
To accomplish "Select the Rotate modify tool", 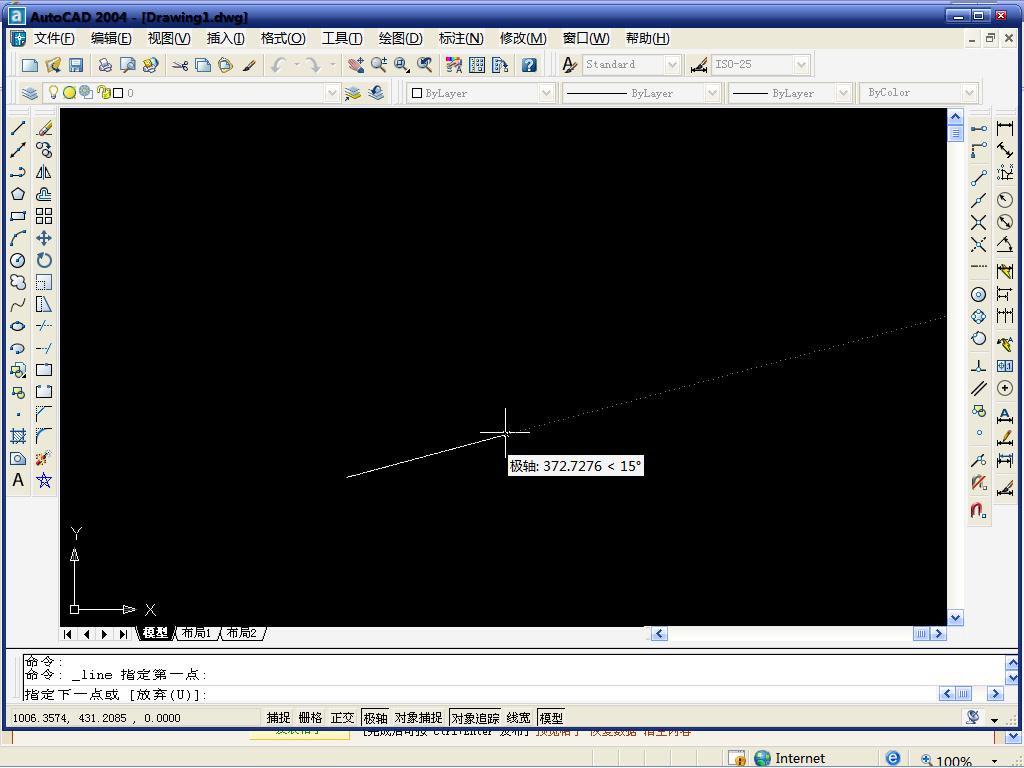I will [44, 261].
